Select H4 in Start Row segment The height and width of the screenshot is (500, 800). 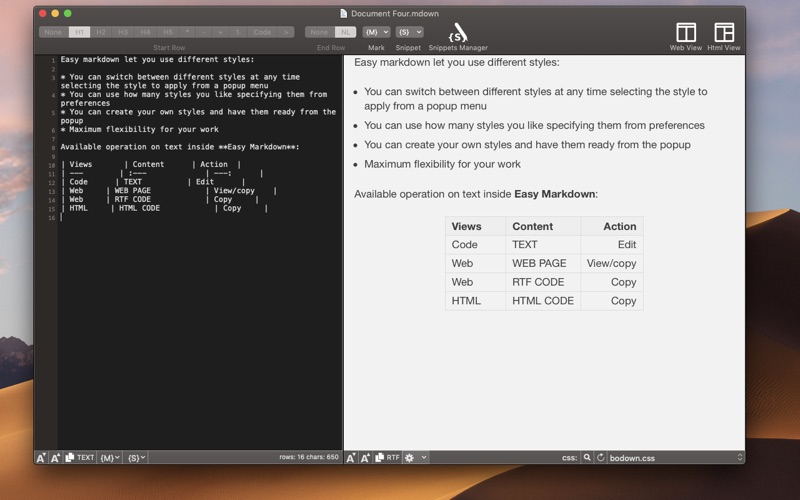[x=145, y=32]
